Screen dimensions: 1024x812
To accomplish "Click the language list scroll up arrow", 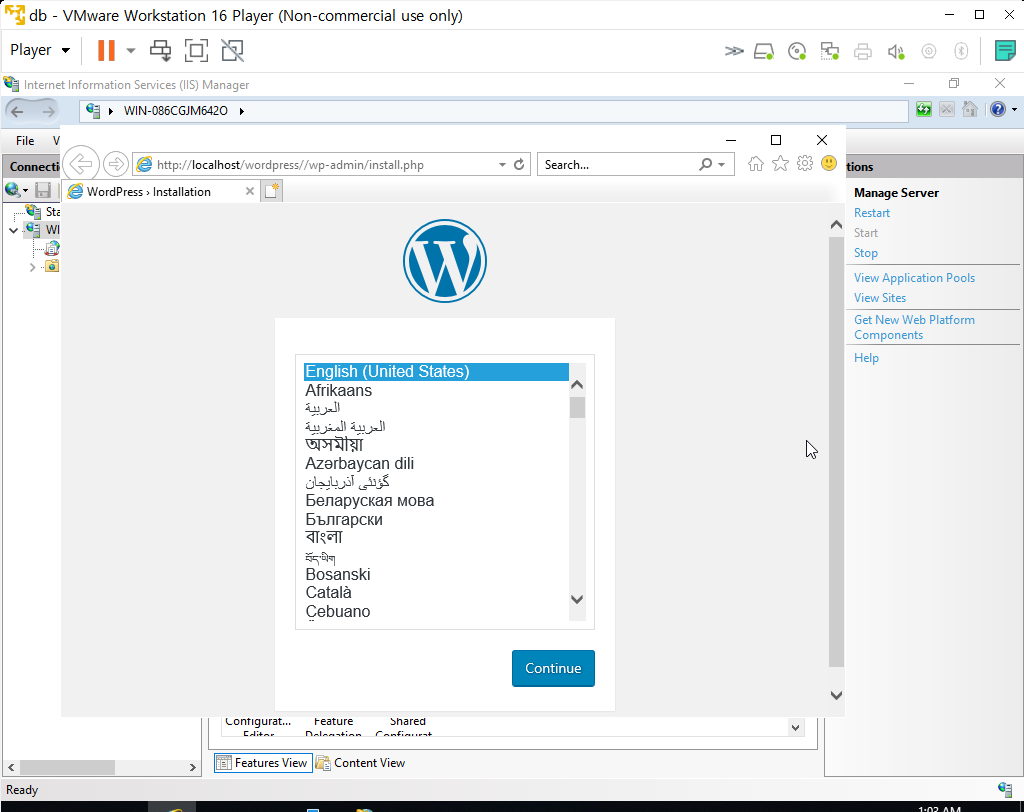I will tap(577, 385).
